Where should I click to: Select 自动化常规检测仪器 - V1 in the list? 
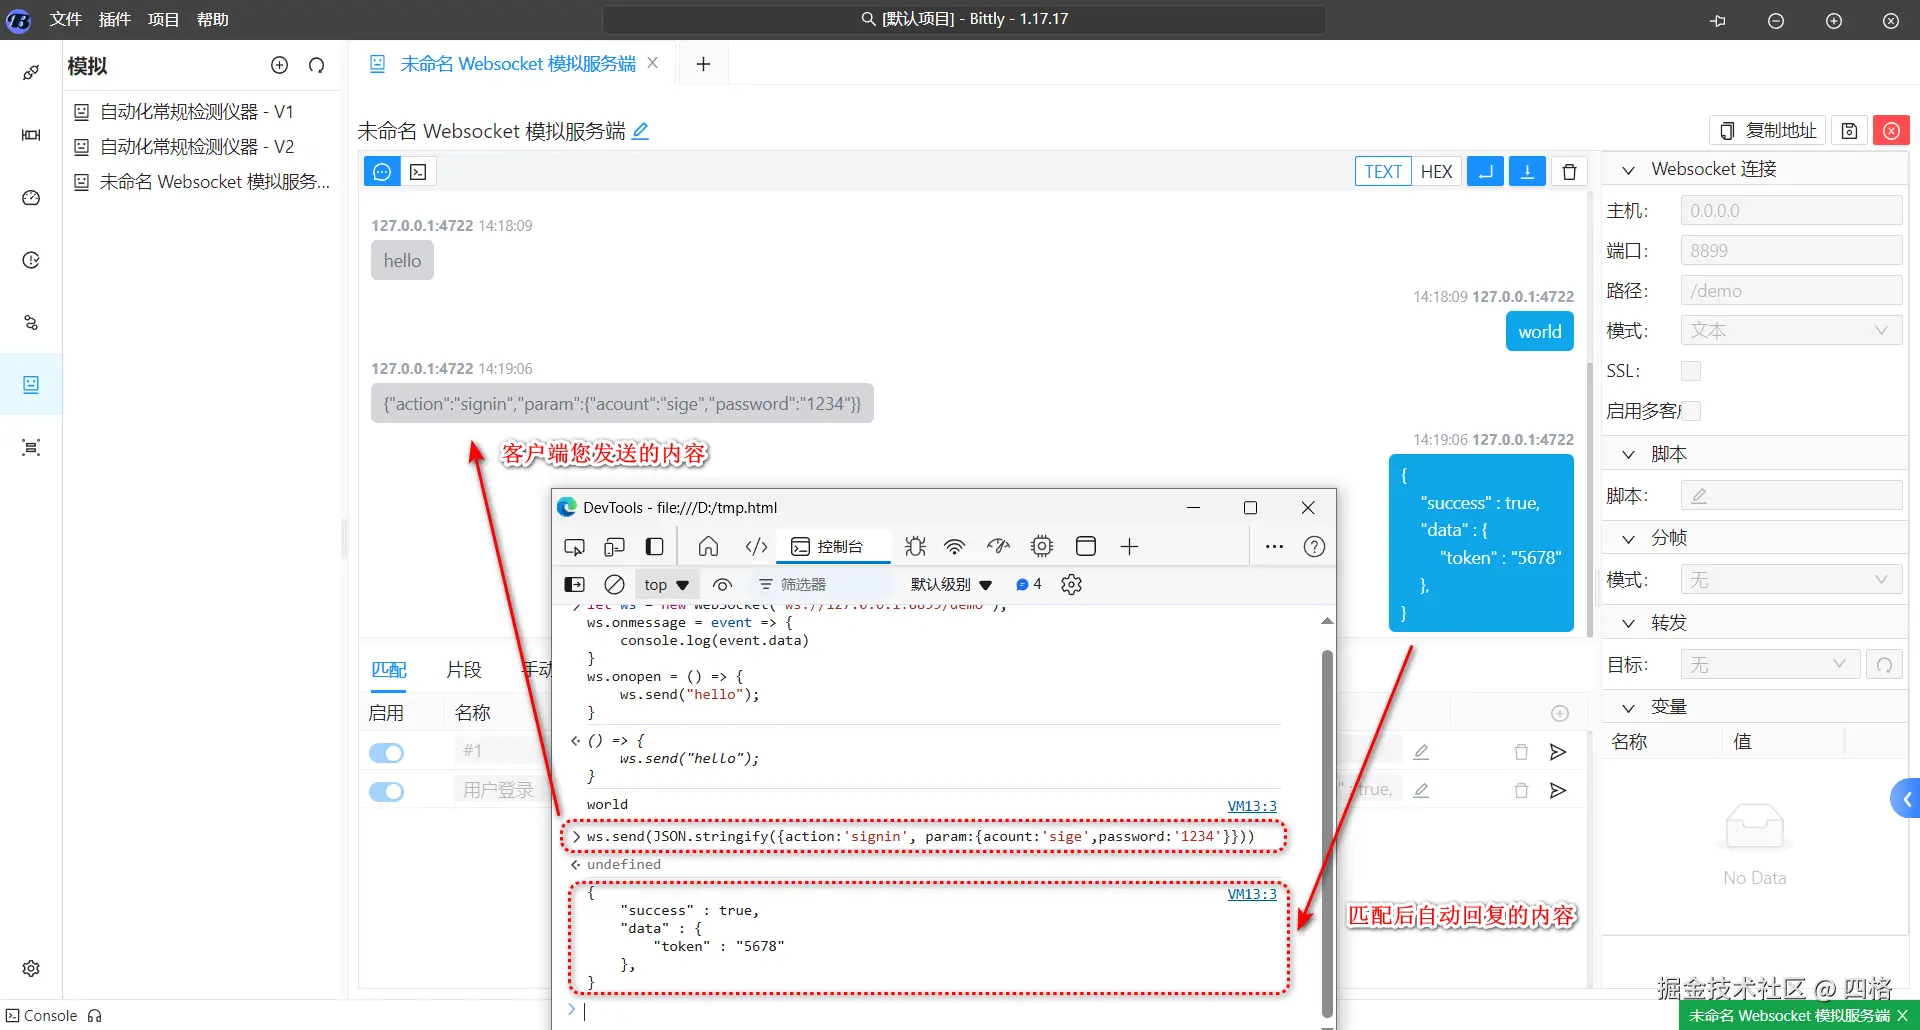click(x=197, y=112)
